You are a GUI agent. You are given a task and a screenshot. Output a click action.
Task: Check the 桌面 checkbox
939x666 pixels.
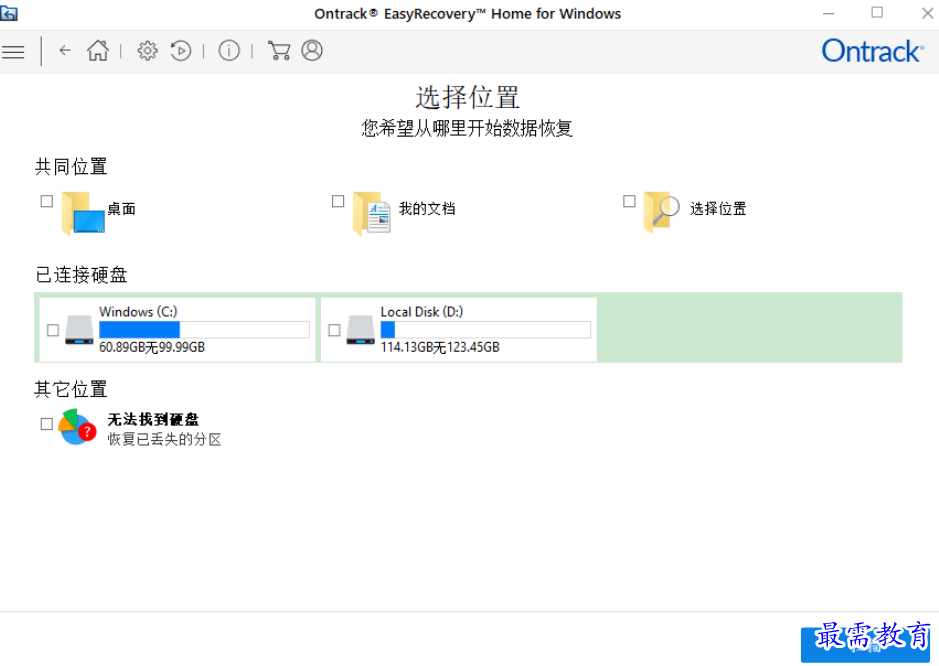click(47, 201)
